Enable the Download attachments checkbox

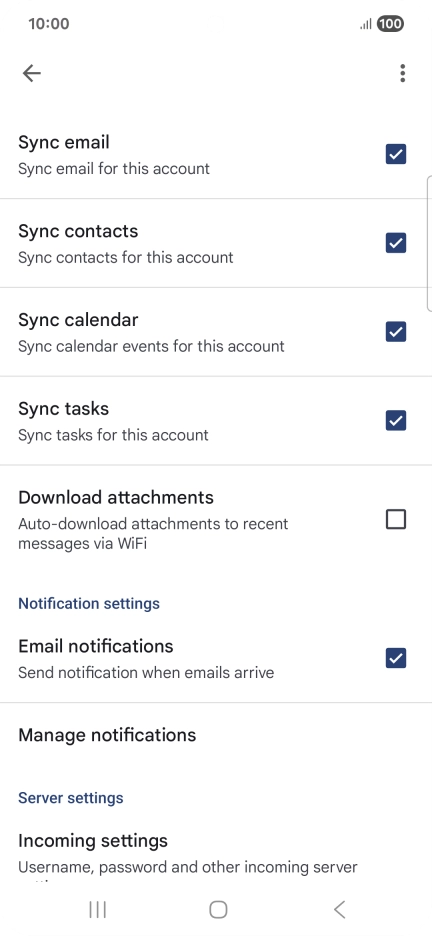pyautogui.click(x=396, y=519)
